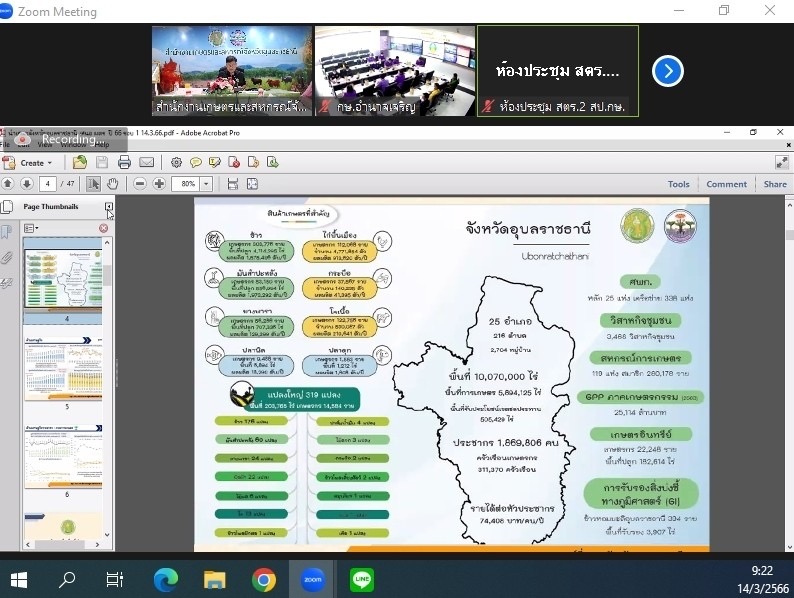
Task: Open the file with the folder icon
Action: tap(80, 162)
